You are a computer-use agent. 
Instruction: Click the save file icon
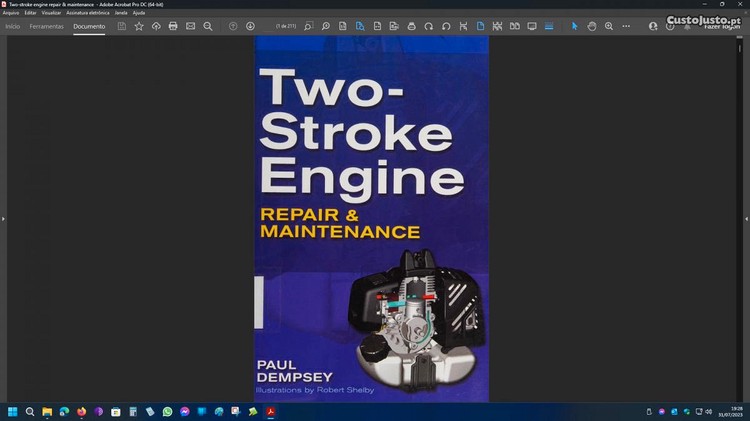122,26
